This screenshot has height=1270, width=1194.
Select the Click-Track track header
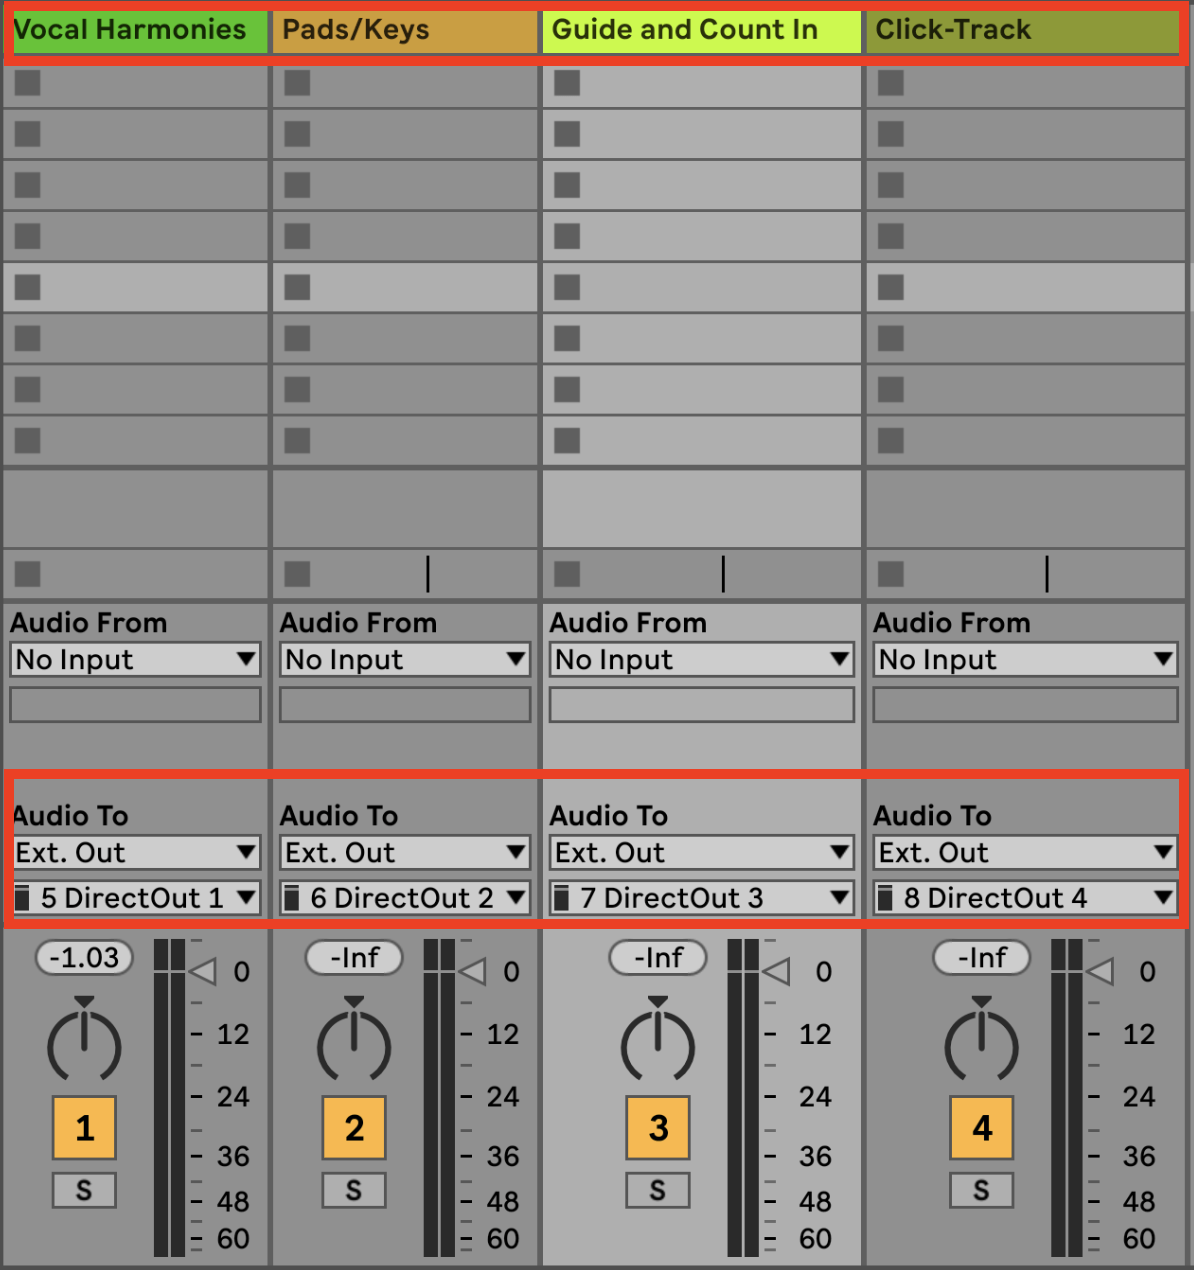point(1023,31)
